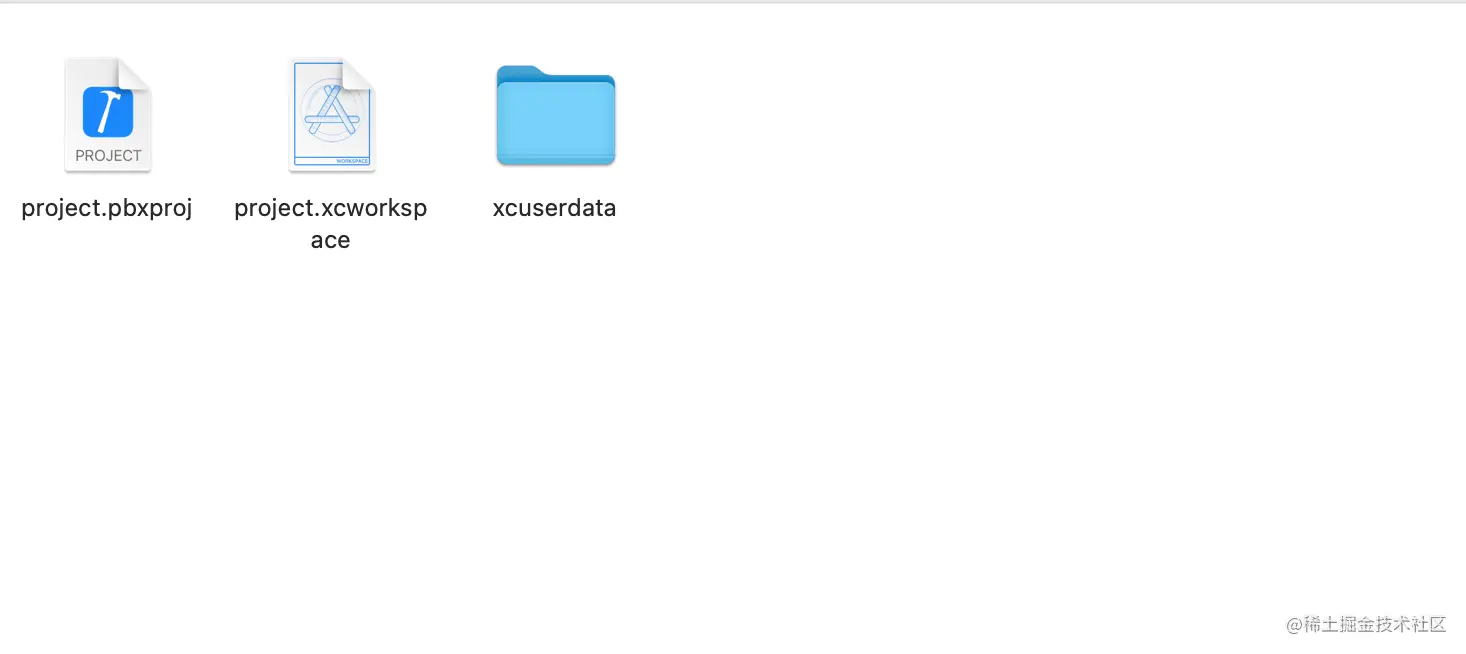Click the folded corner of xcworkspace document icon
This screenshot has height=654, width=1466.
(359, 73)
